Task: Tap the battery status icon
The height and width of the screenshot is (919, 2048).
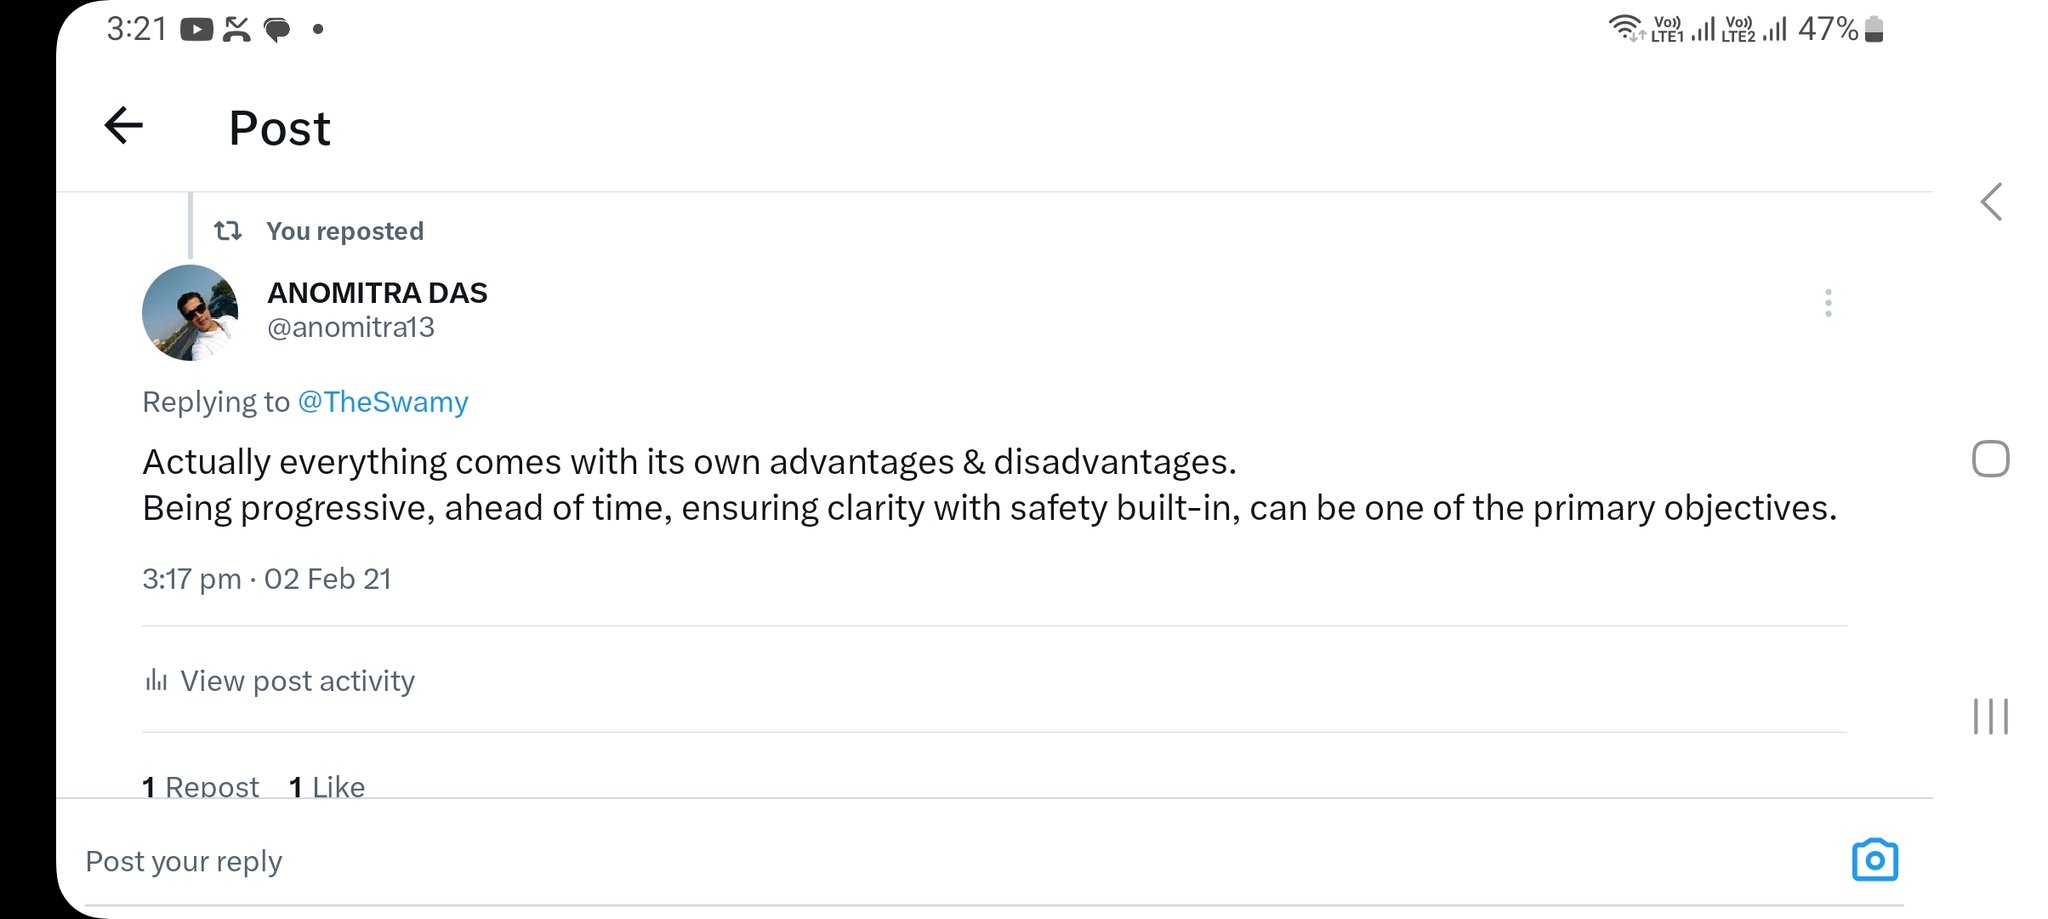Action: (1874, 30)
